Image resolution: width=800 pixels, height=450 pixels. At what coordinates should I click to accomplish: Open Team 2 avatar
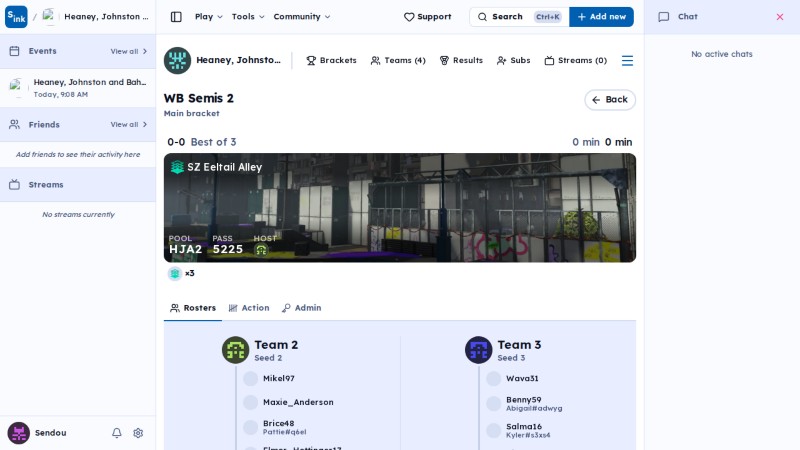(235, 350)
